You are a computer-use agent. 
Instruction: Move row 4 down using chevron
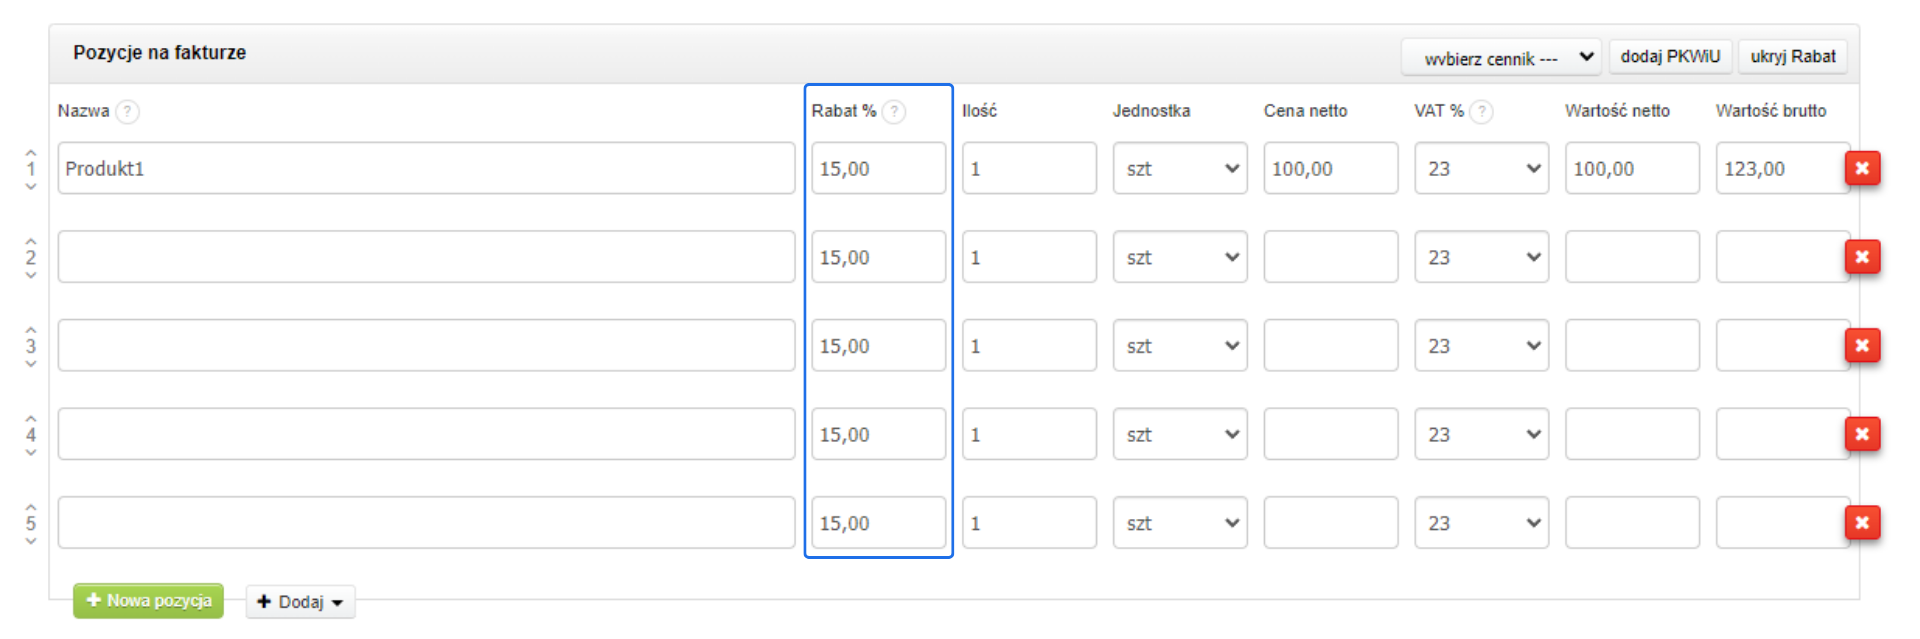[x=31, y=452]
